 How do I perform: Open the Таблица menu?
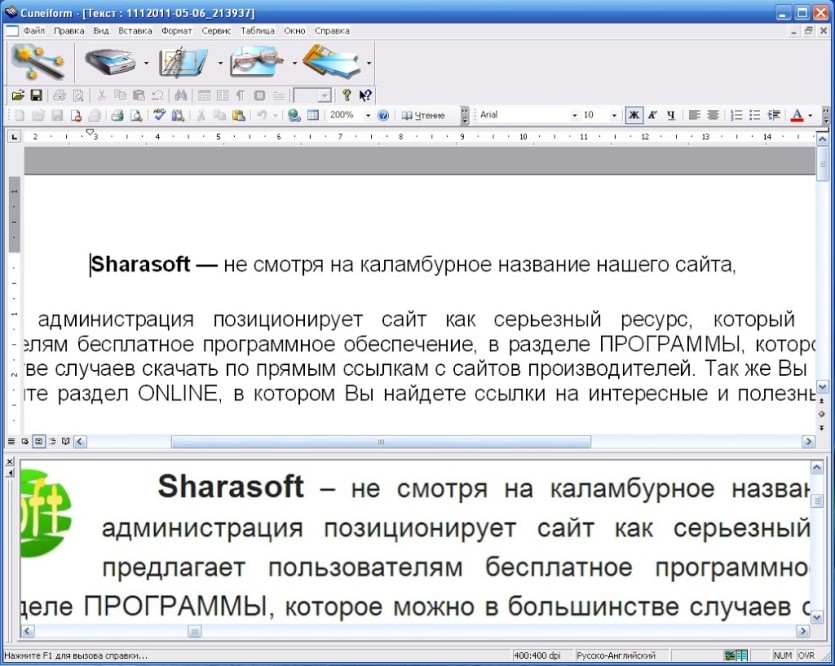coord(257,31)
